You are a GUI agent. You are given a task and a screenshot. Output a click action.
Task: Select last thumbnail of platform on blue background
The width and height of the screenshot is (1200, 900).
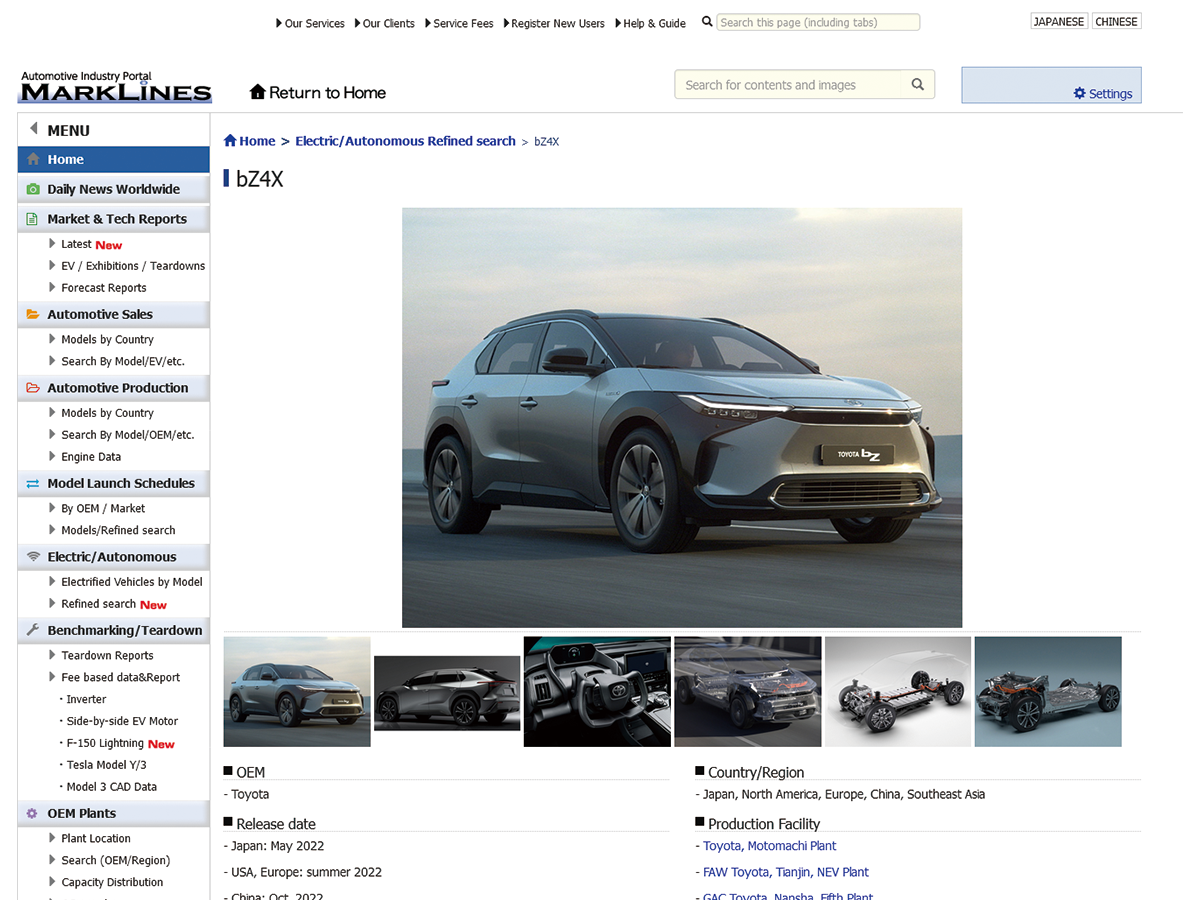click(1048, 692)
